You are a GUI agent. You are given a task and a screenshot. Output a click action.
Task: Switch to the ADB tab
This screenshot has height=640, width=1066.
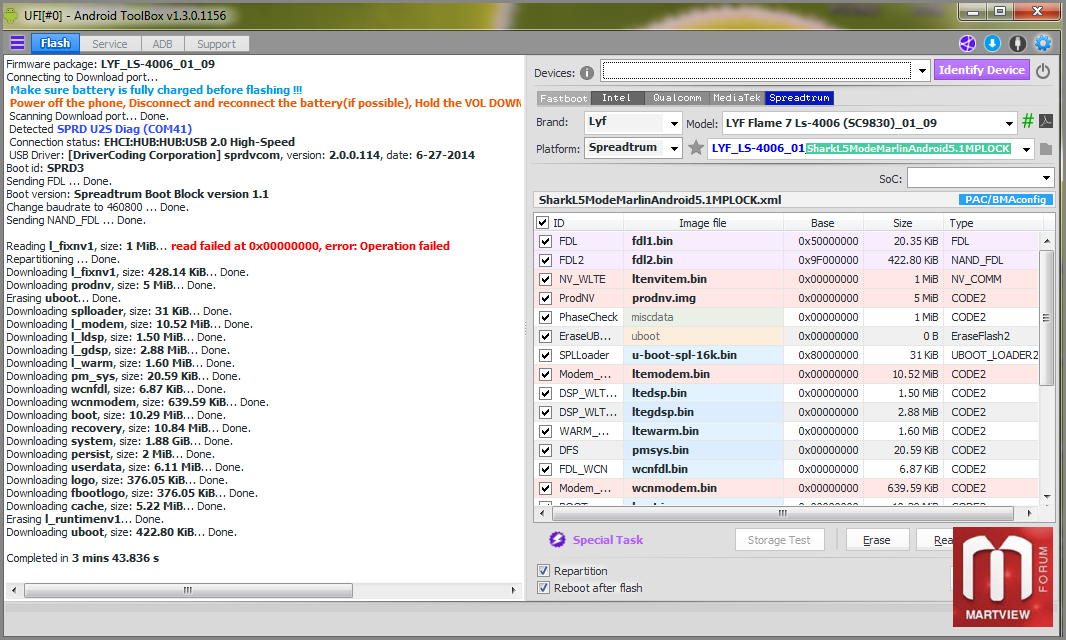[x=162, y=44]
